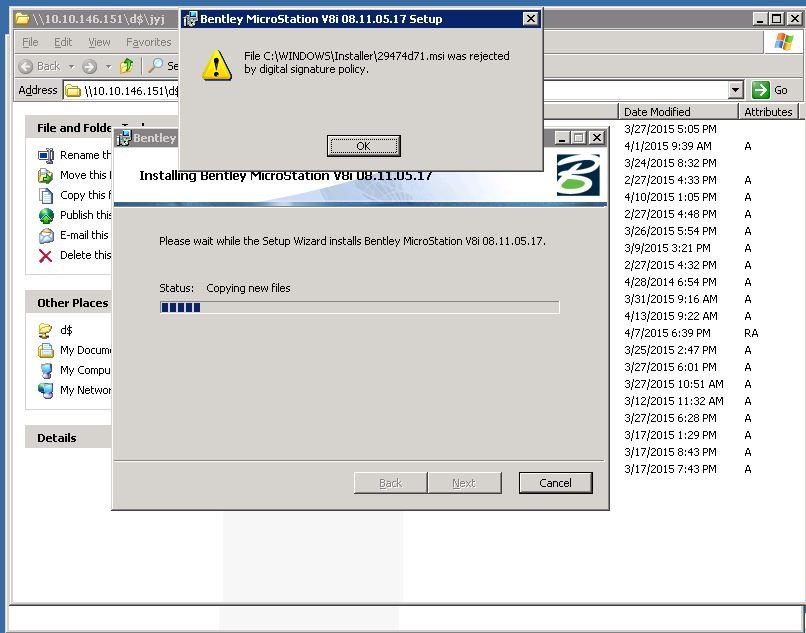The width and height of the screenshot is (806, 633).
Task: Click Publish this file globe icon
Action: (46, 215)
